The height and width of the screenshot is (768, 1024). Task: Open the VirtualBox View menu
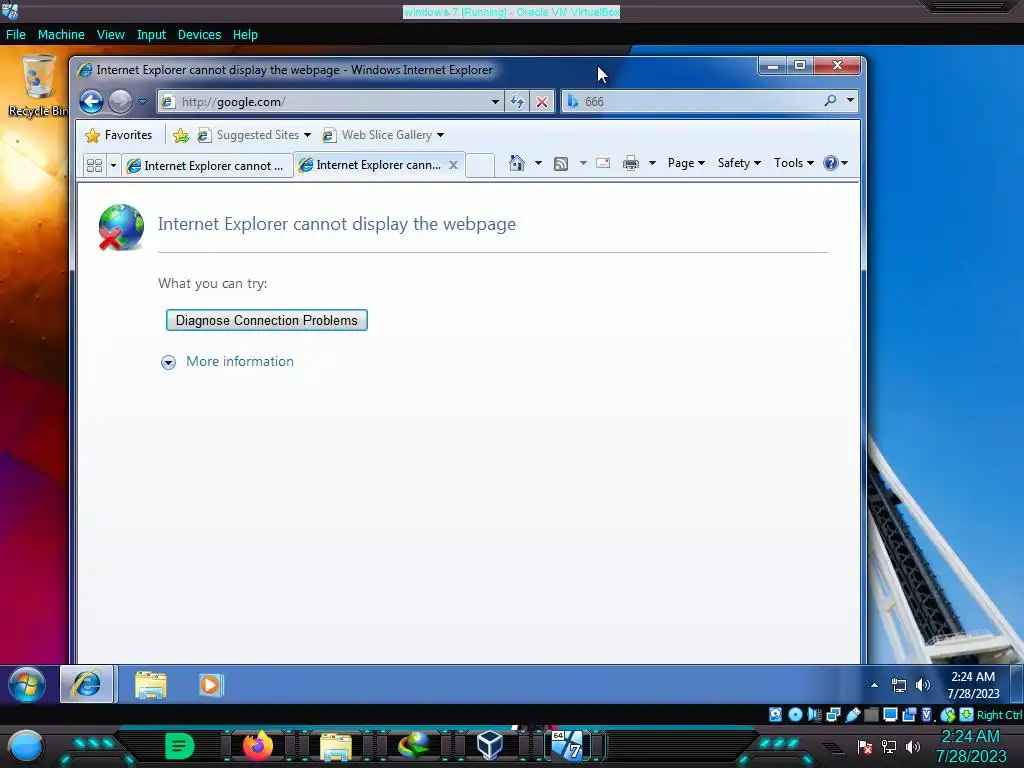[x=110, y=35]
